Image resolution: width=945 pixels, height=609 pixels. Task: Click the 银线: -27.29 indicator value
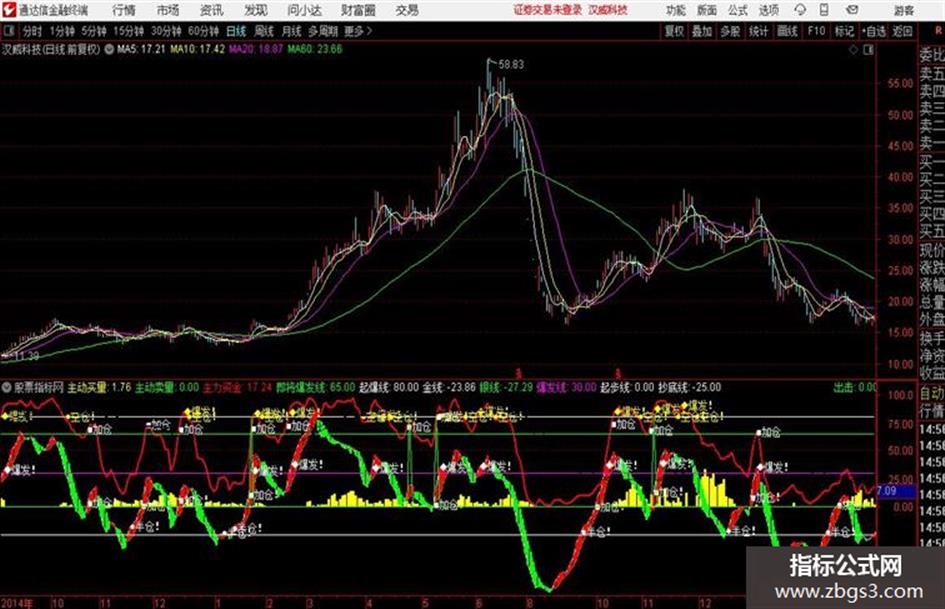506,387
